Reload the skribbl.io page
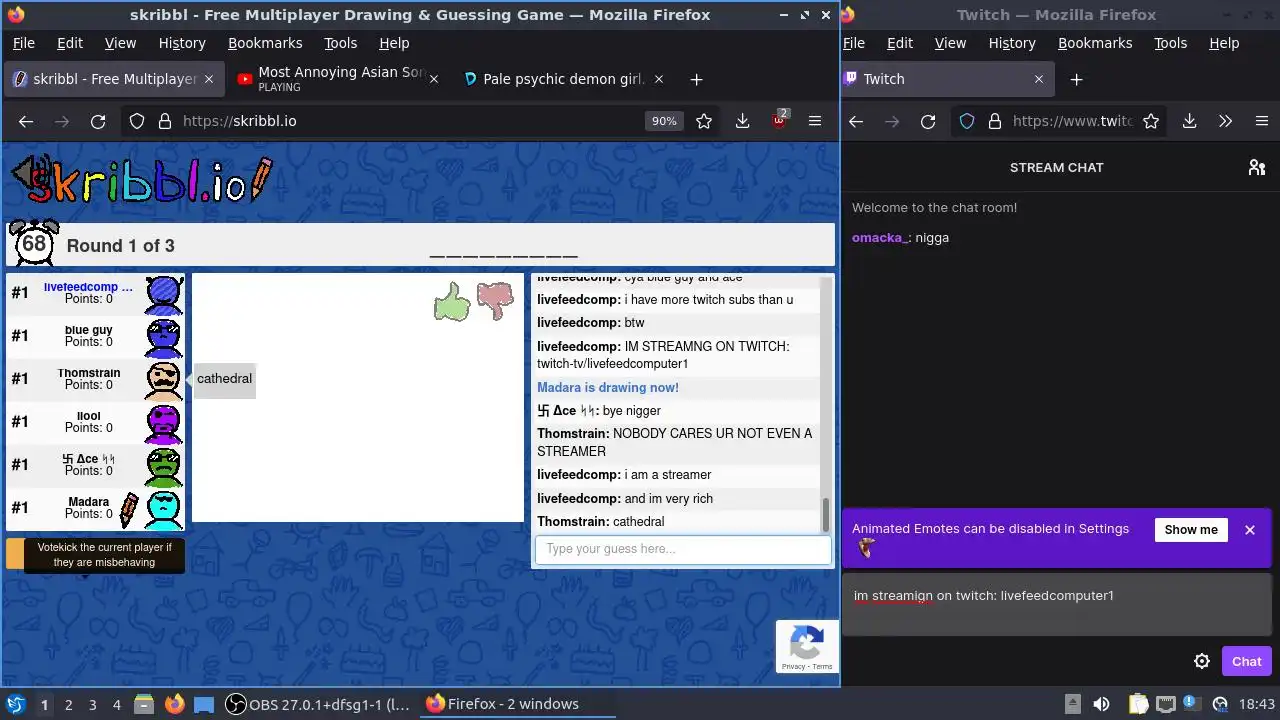This screenshot has width=1280, height=720. tap(98, 121)
